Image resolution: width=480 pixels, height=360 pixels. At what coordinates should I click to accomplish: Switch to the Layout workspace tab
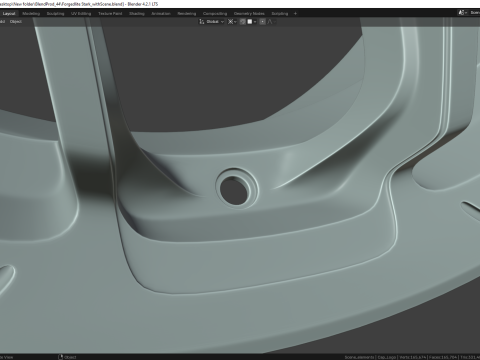pyautogui.click(x=9, y=13)
